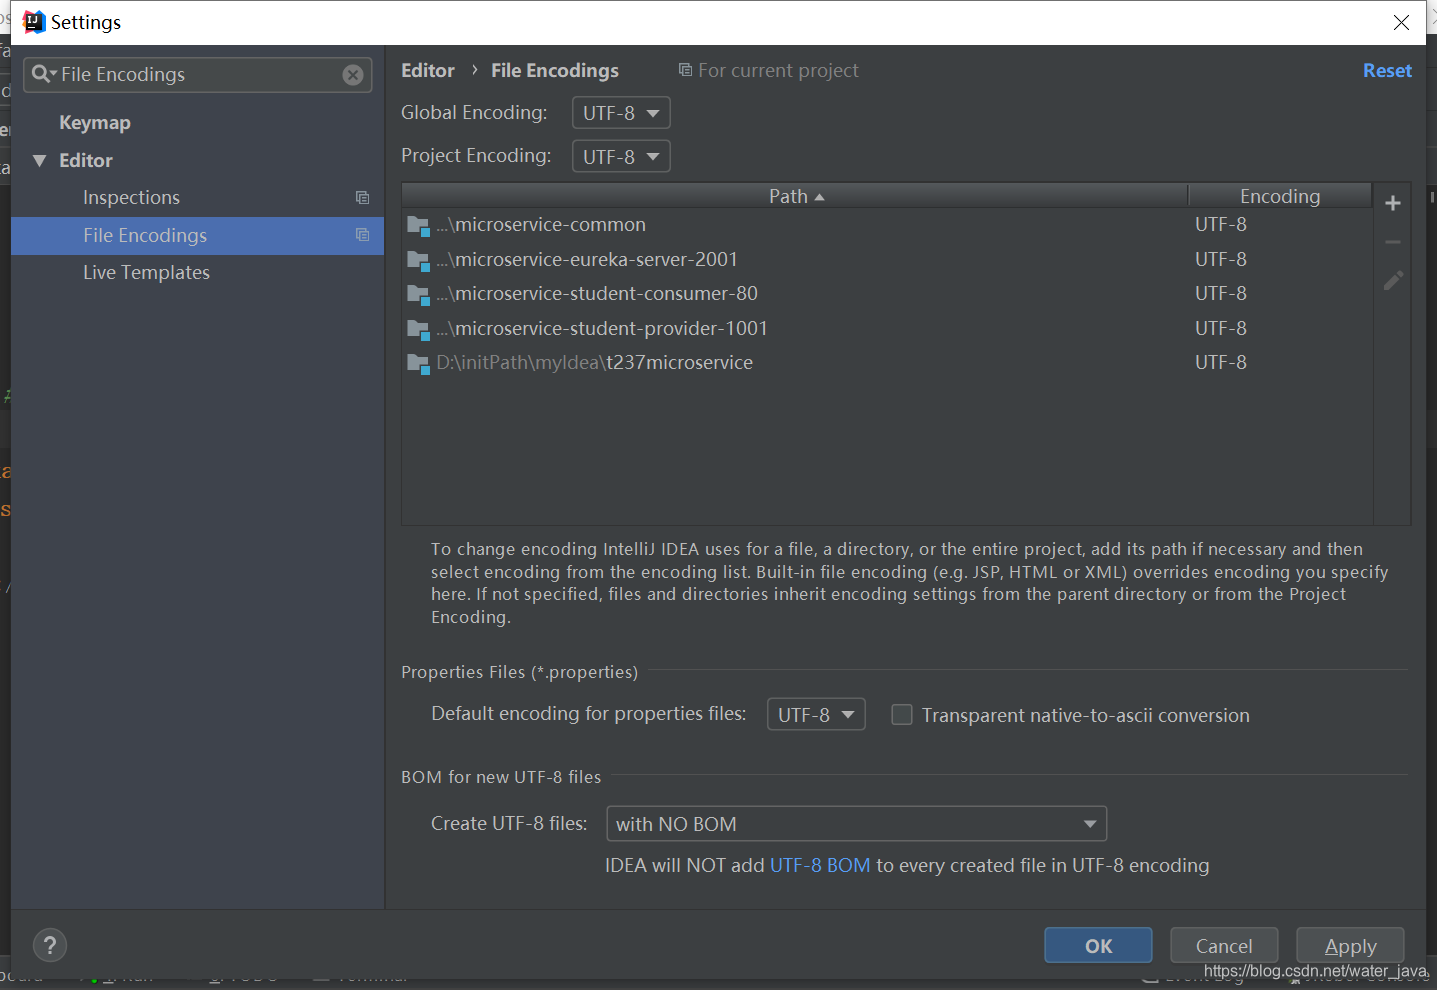Click the File Encodings project-scope icon
Screen dimensions: 1437x990
363,235
